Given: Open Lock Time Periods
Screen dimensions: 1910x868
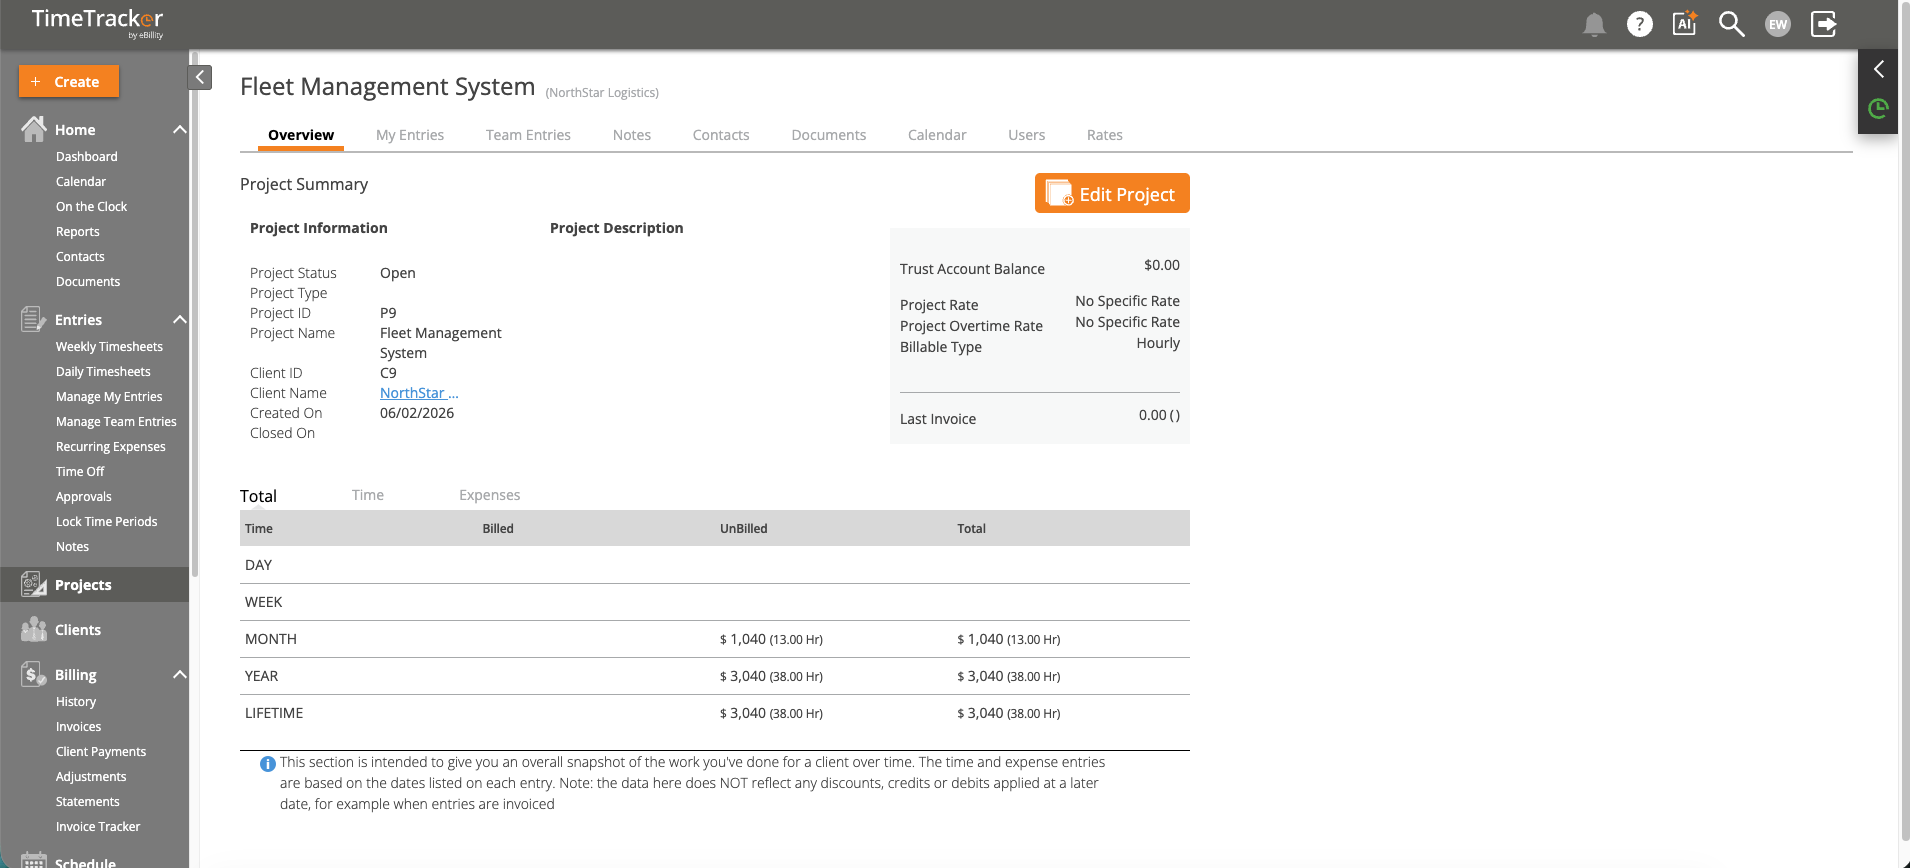Looking at the screenshot, I should (107, 522).
